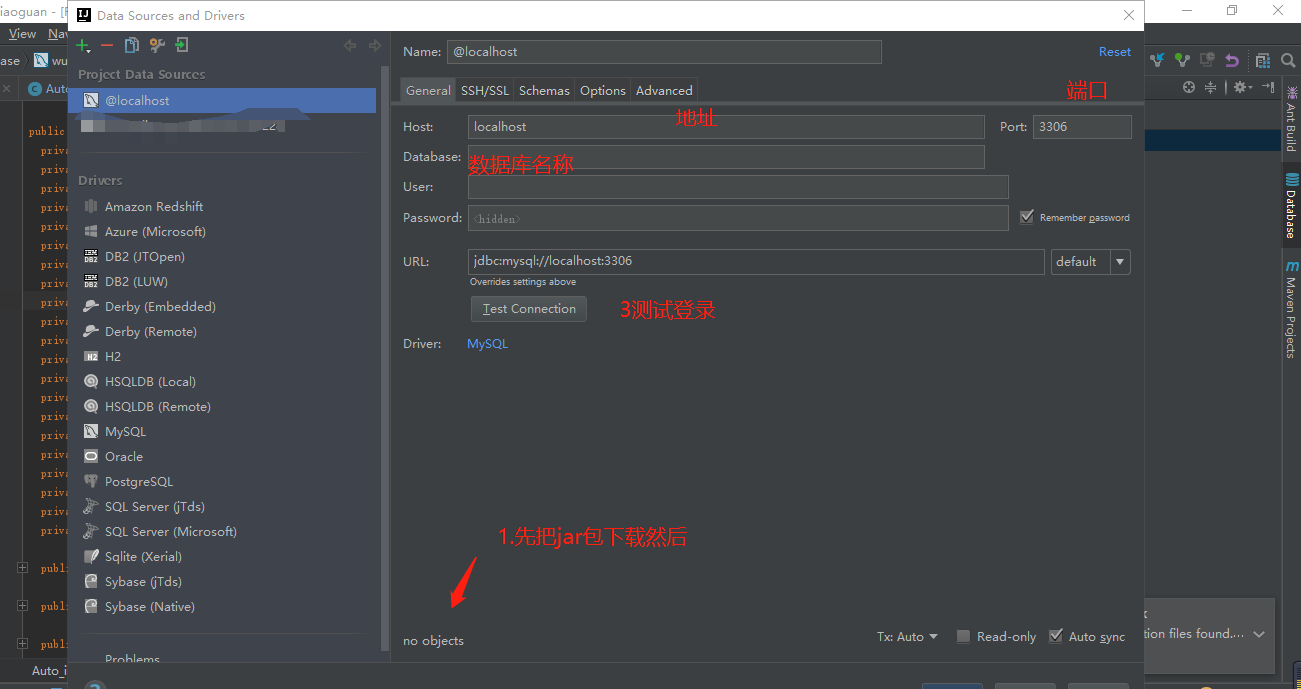Click the Search Everywhere magnifier icon

click(x=1287, y=60)
